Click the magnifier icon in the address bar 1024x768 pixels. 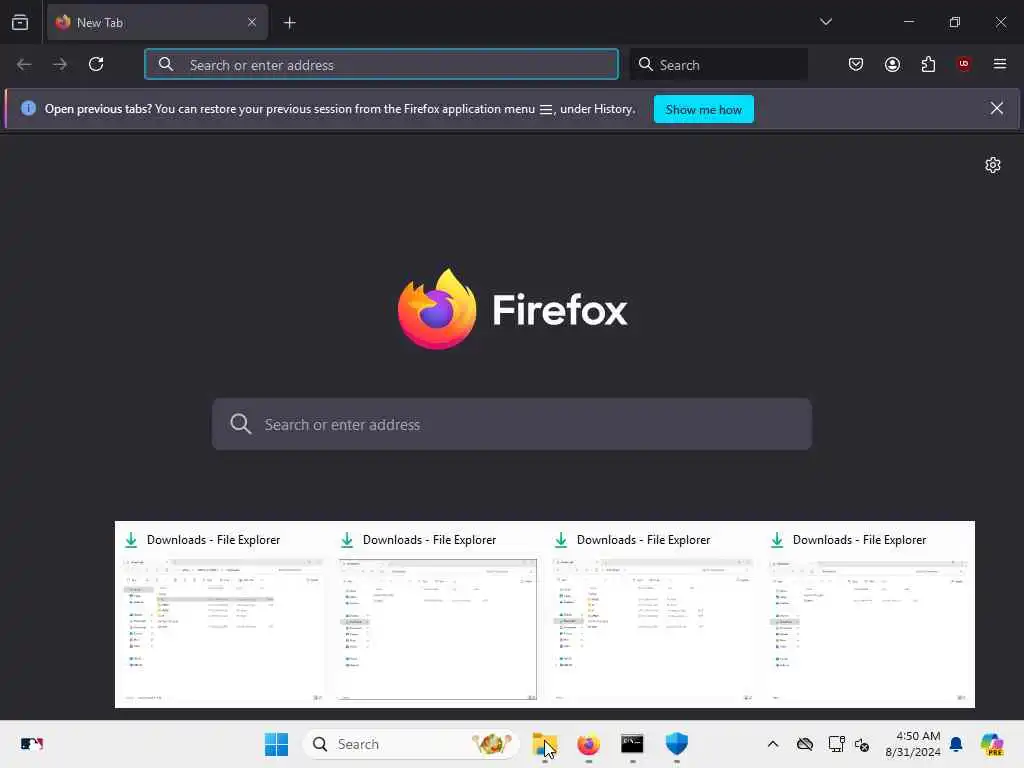(x=166, y=64)
